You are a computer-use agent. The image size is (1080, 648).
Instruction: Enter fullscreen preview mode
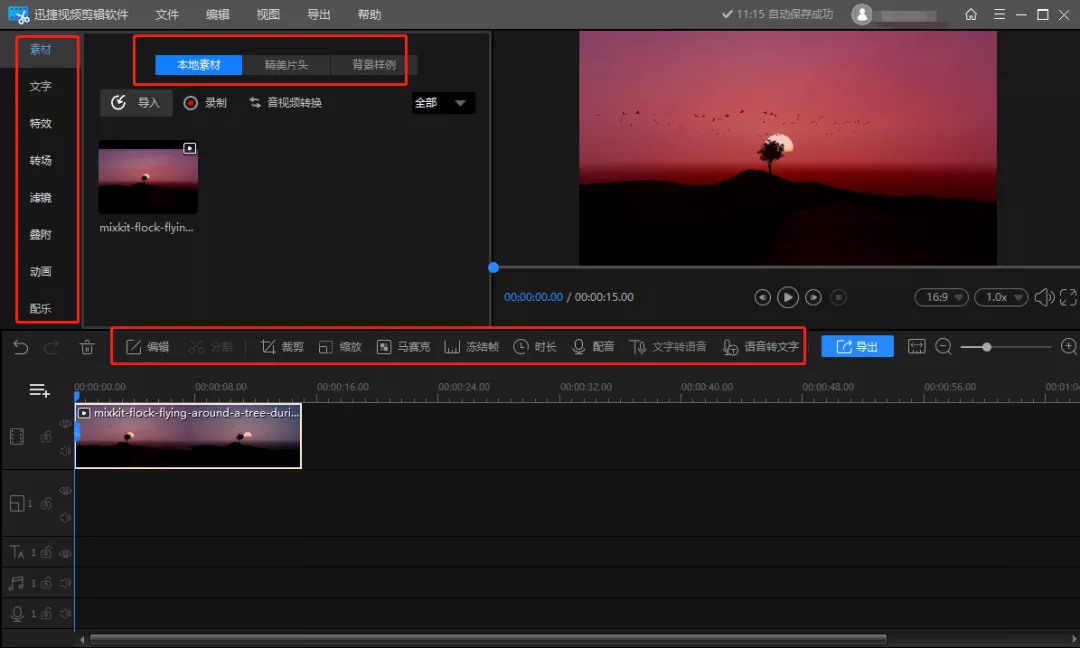coord(1067,297)
